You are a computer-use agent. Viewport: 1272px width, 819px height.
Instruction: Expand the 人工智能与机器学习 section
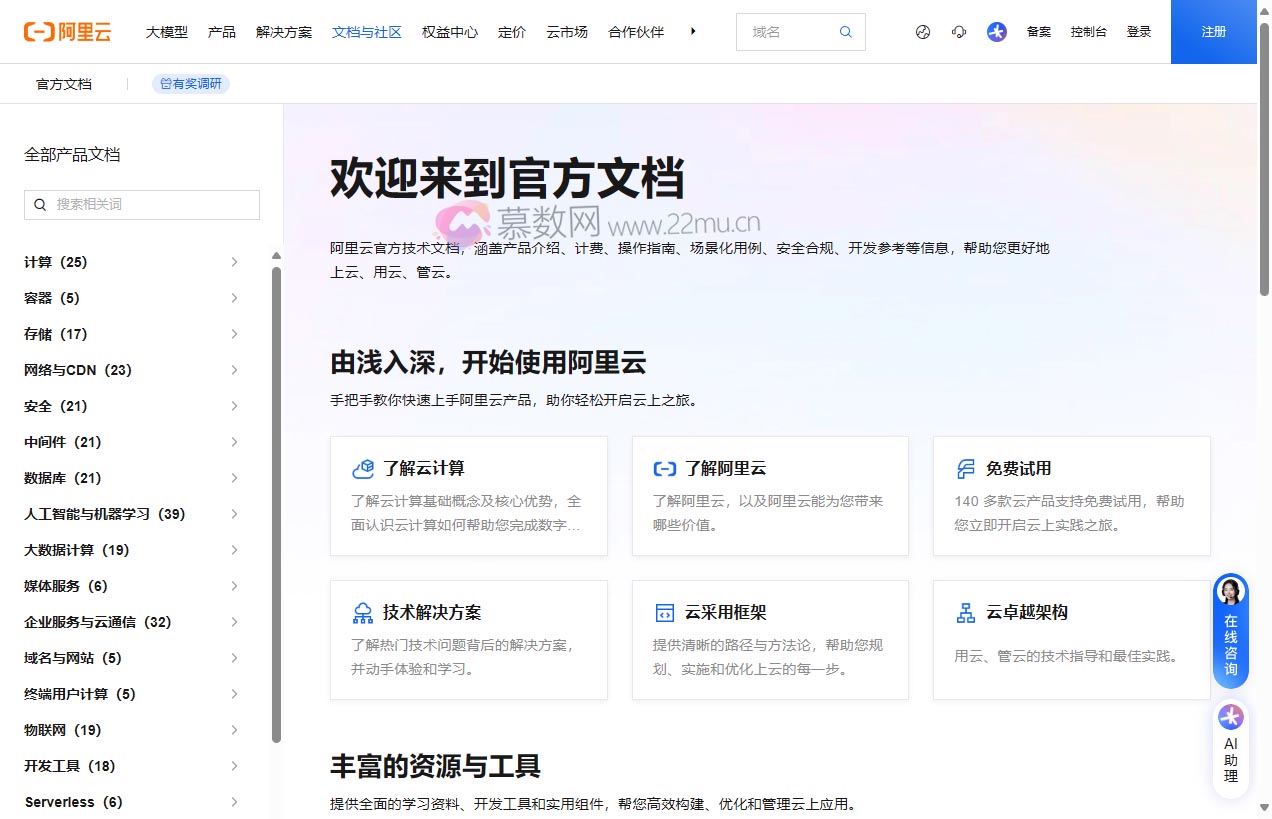point(234,513)
